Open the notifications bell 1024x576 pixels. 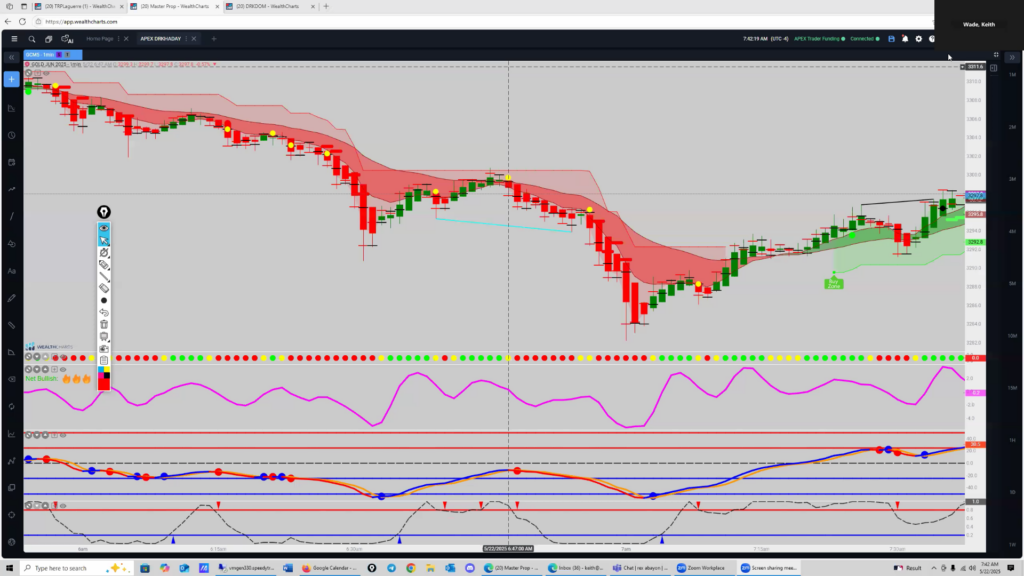(x=904, y=39)
